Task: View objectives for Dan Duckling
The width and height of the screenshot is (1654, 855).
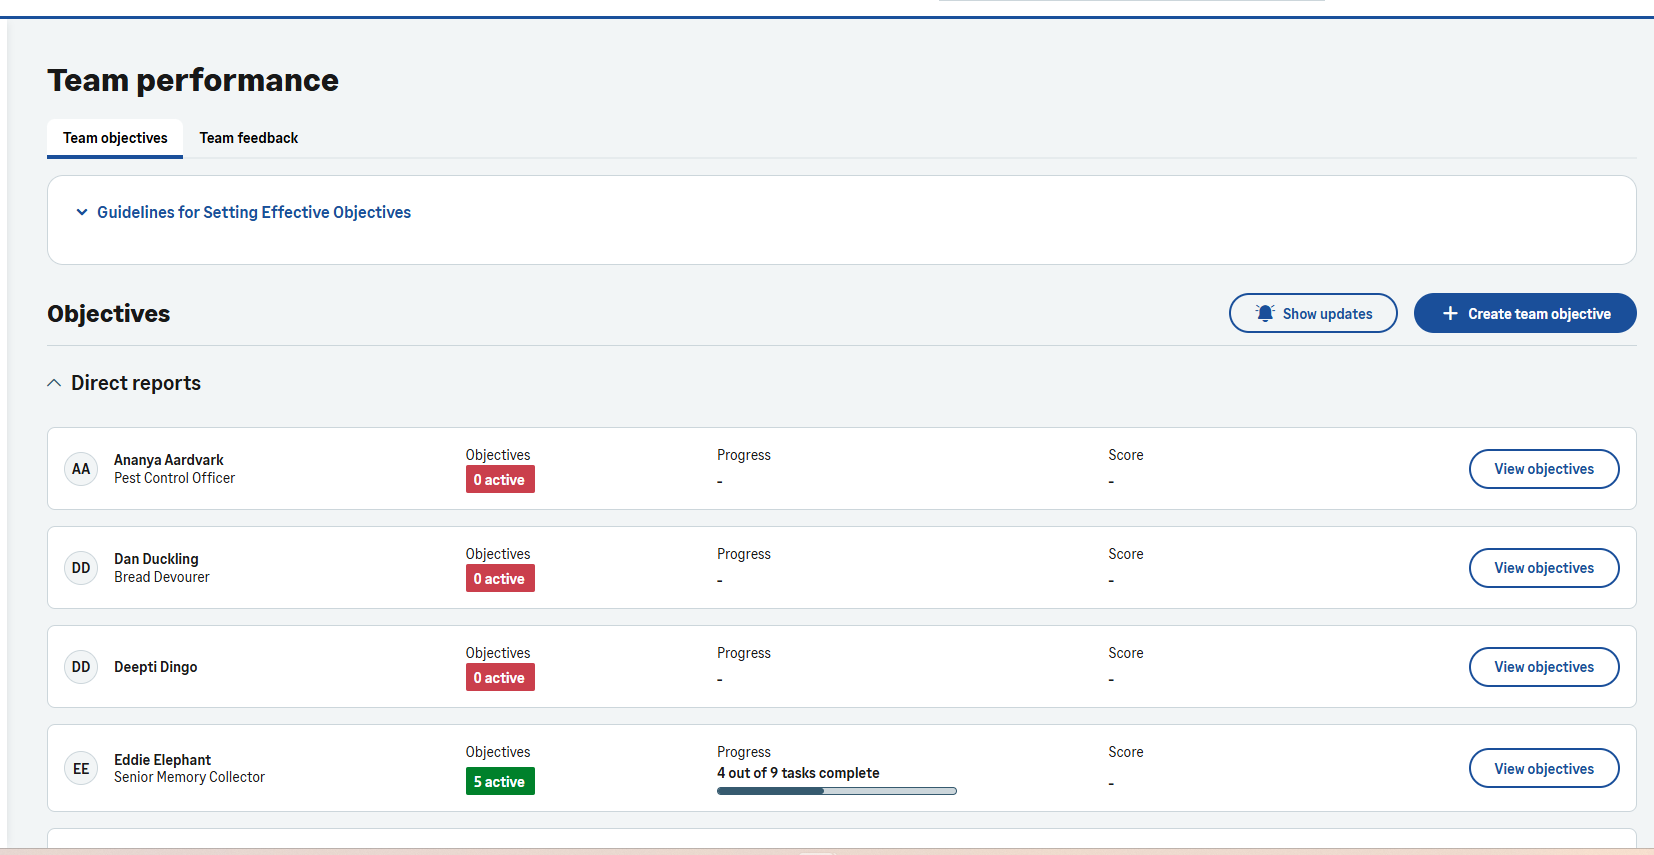Action: tap(1543, 568)
